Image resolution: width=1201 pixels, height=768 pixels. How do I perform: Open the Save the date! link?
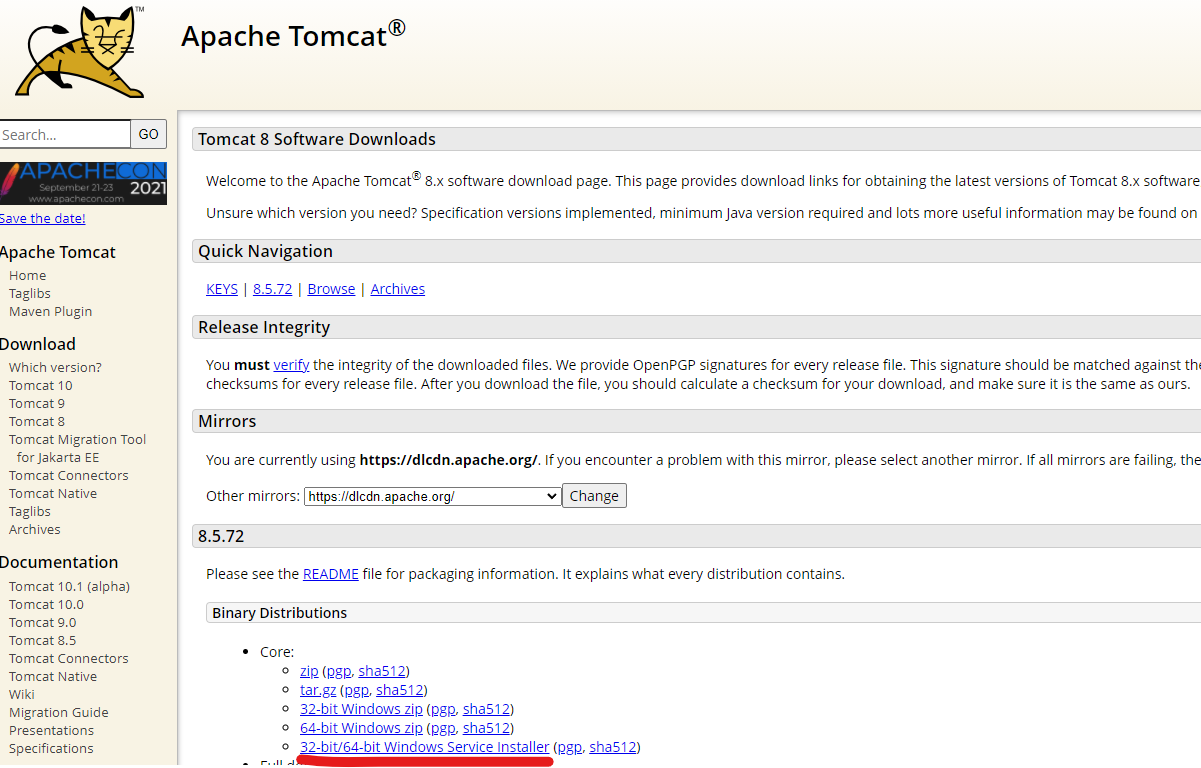(x=43, y=218)
